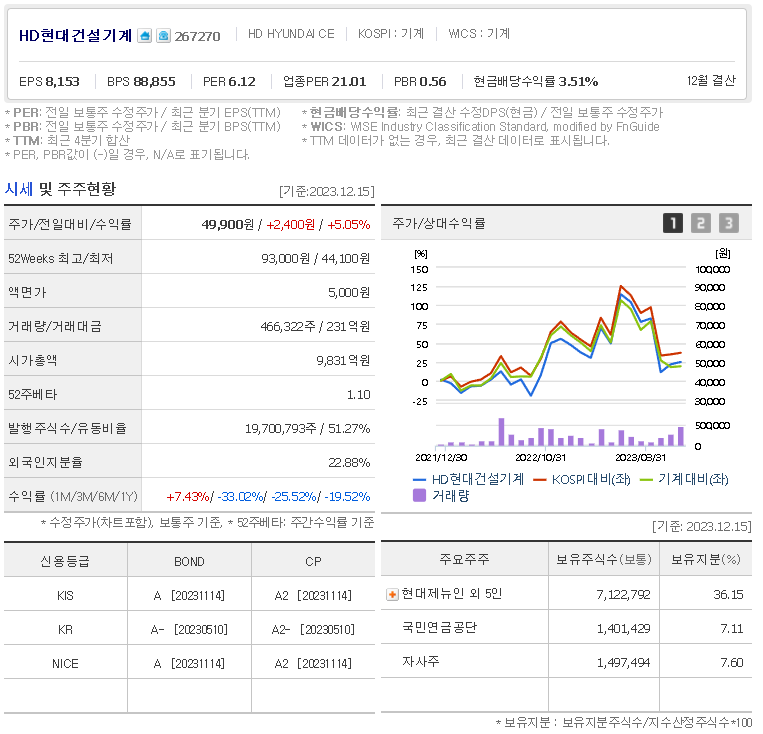
Task: Switch to chart tab 2
Action: click(x=701, y=223)
